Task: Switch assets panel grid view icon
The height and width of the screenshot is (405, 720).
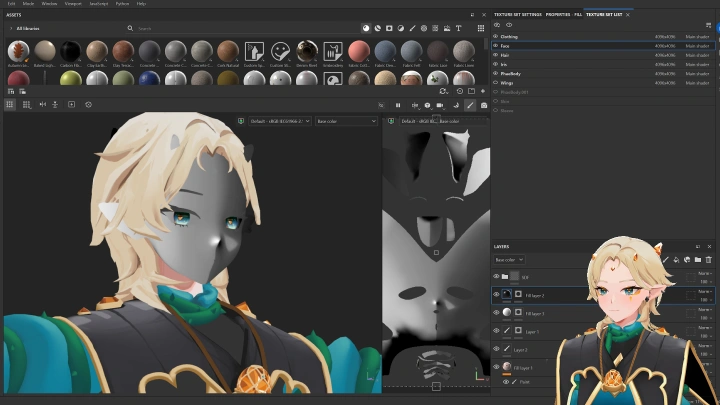Action: tap(481, 28)
